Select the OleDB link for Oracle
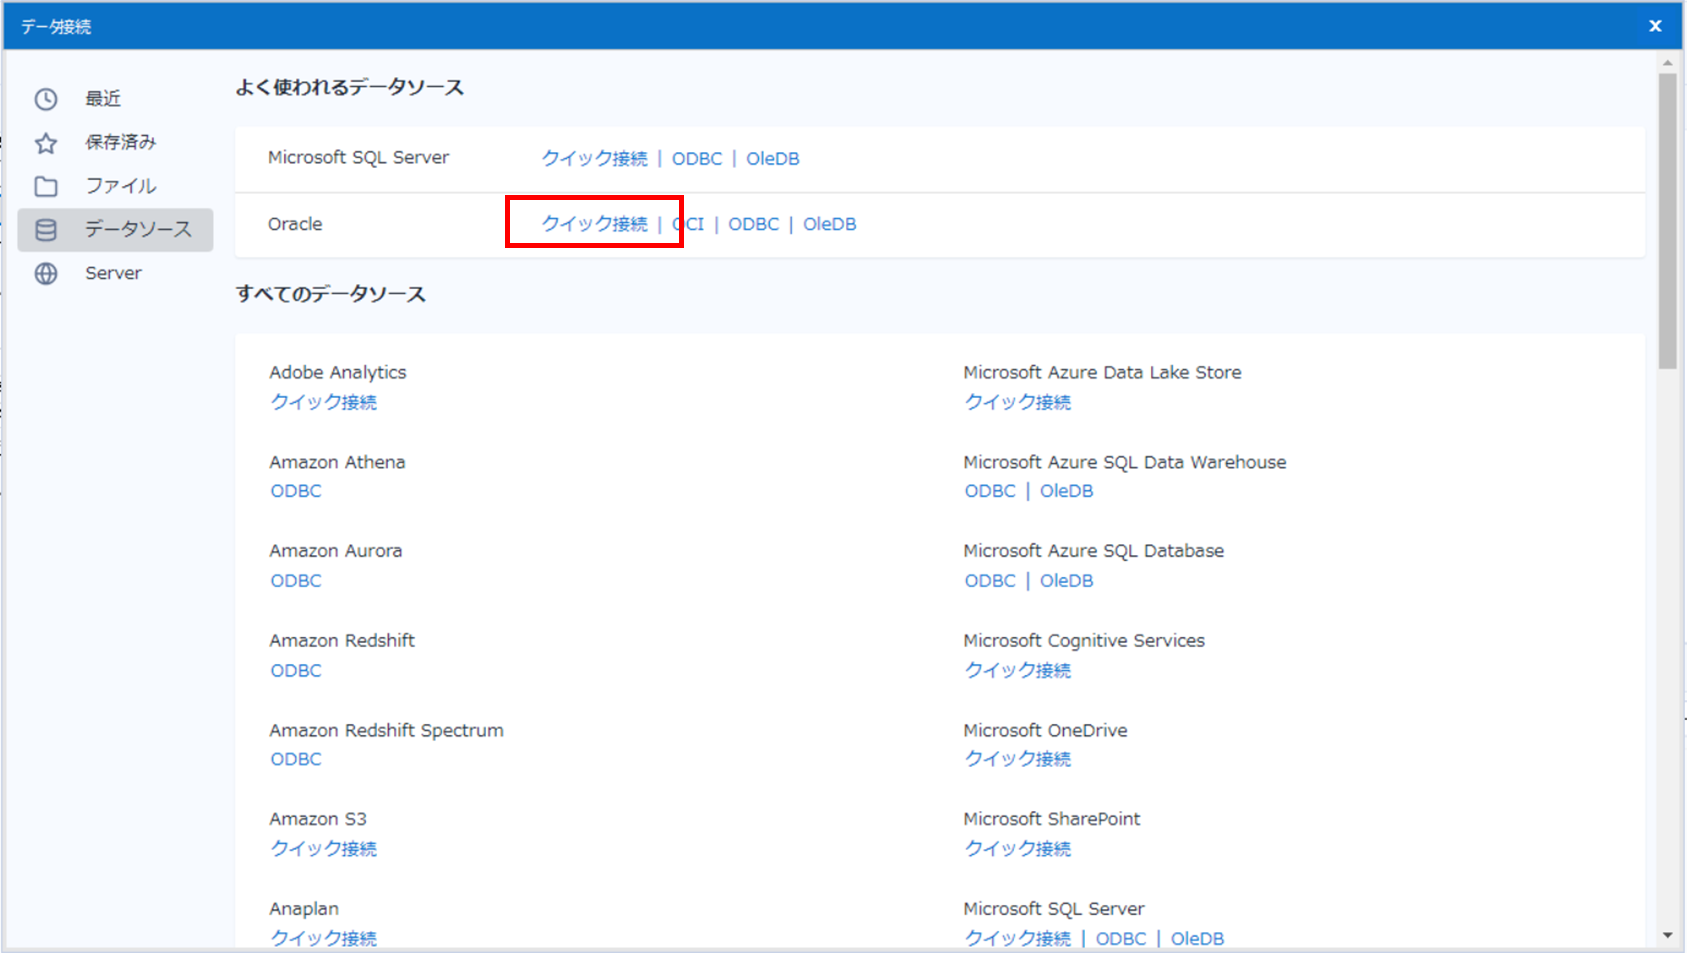 click(830, 224)
